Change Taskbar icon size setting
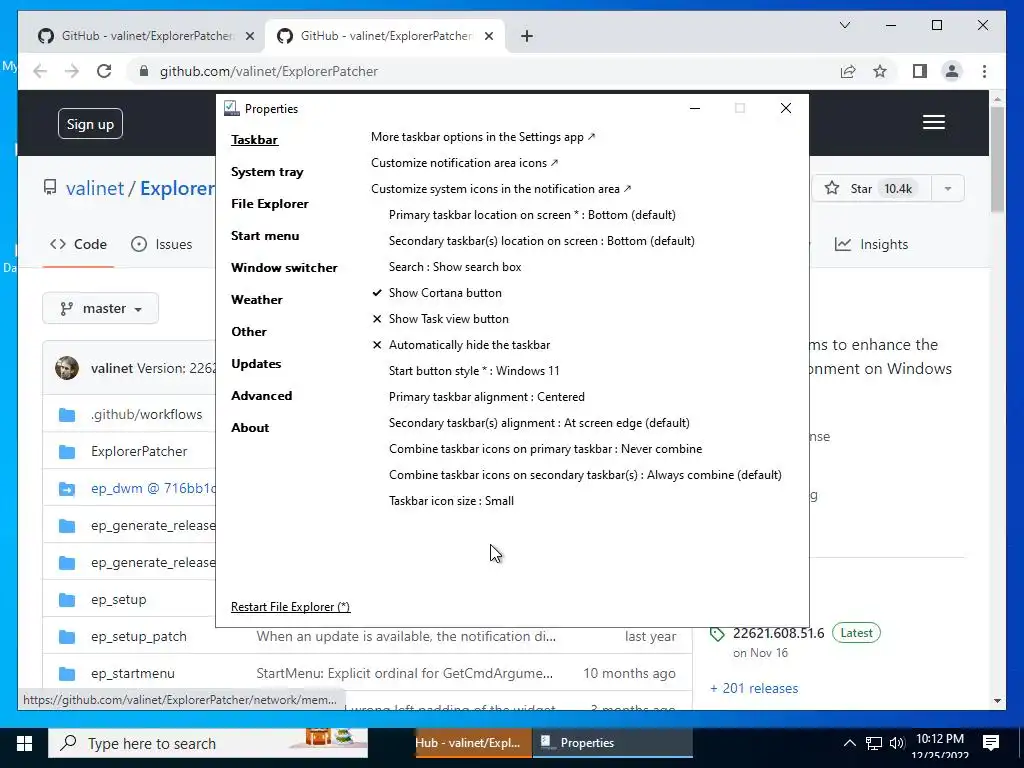The width and height of the screenshot is (1024, 768). pyautogui.click(x=451, y=501)
